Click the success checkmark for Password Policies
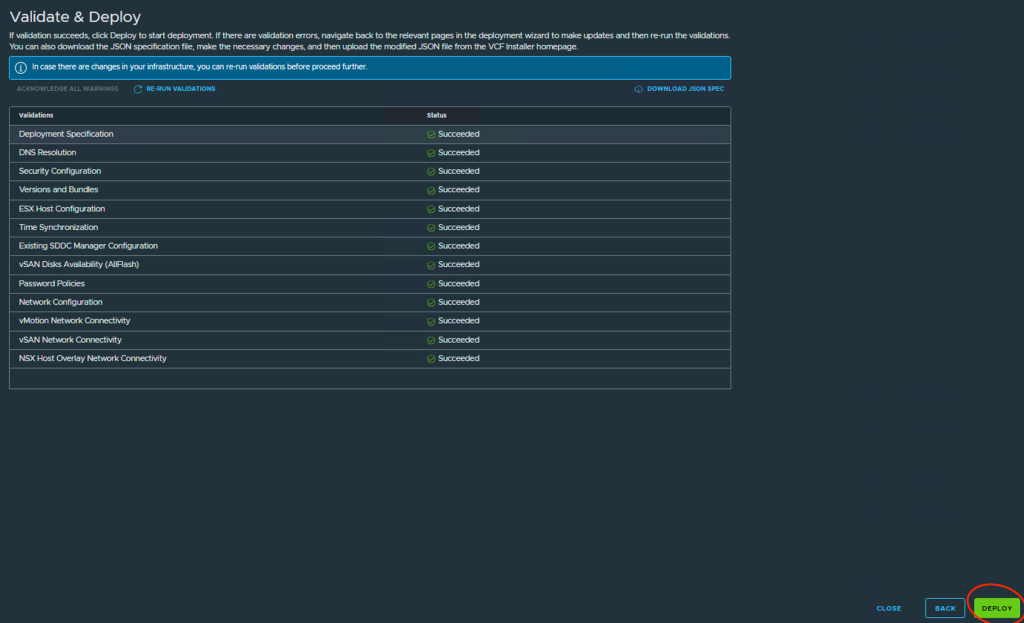Viewport: 1024px width, 623px height. tap(431, 284)
